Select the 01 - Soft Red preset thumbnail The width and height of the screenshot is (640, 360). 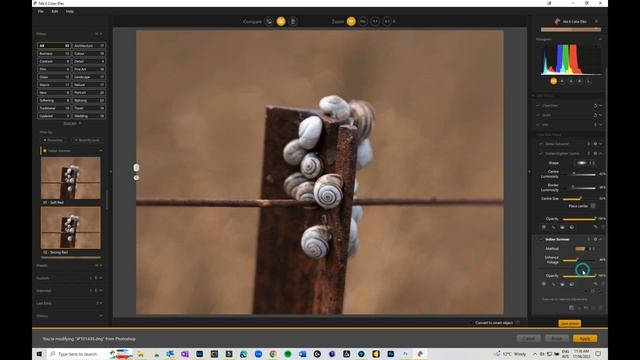[x=71, y=178]
